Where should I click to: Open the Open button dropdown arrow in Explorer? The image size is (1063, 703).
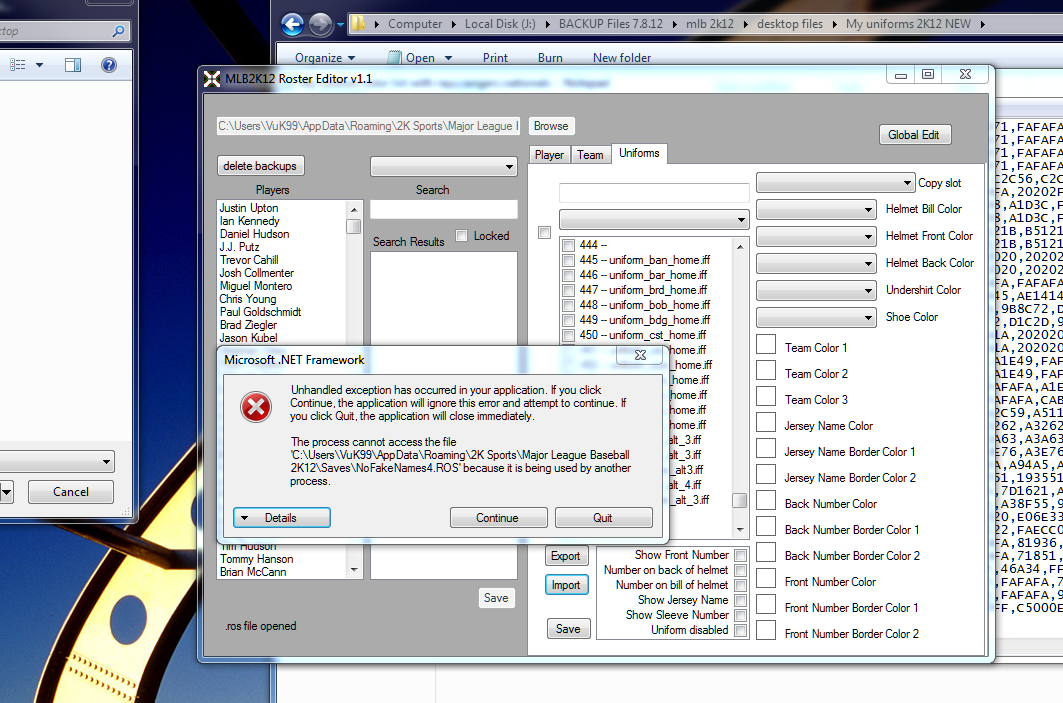pos(448,58)
